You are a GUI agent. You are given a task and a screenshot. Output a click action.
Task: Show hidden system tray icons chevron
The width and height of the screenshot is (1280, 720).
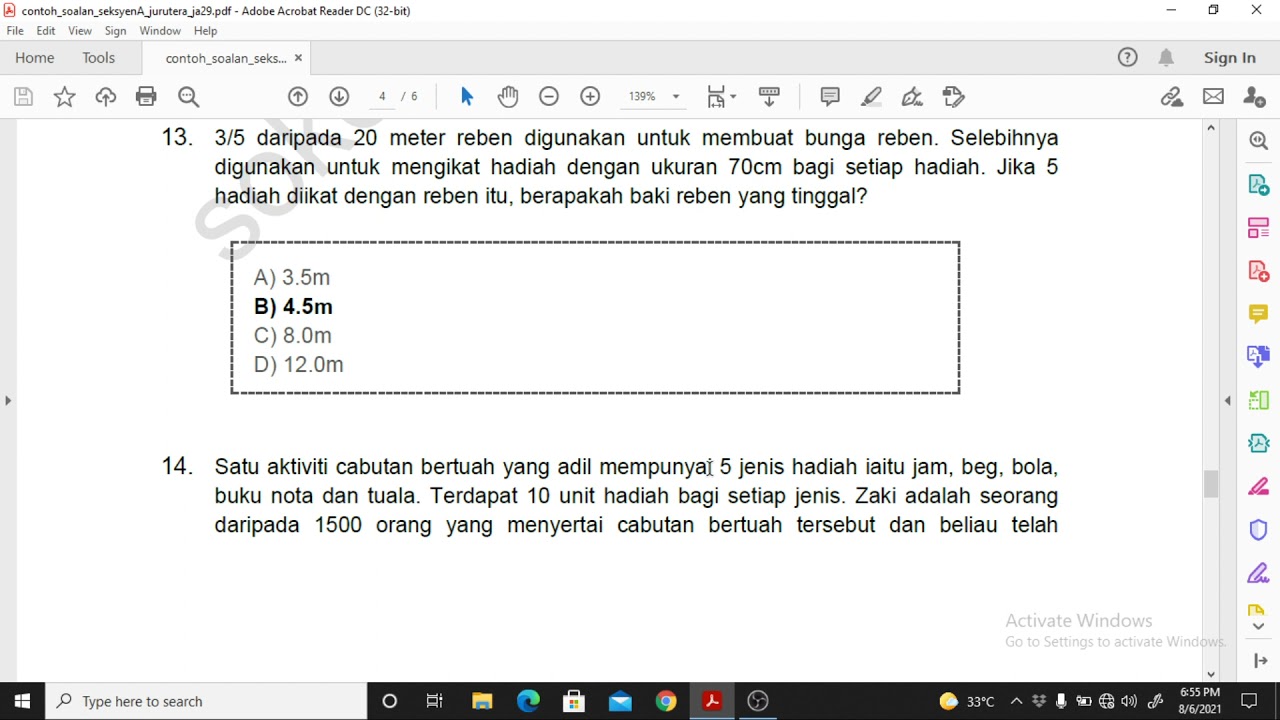pyautogui.click(x=1016, y=701)
